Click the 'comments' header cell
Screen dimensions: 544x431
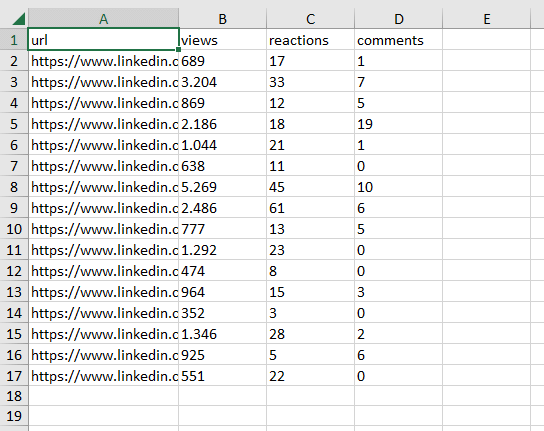399,40
